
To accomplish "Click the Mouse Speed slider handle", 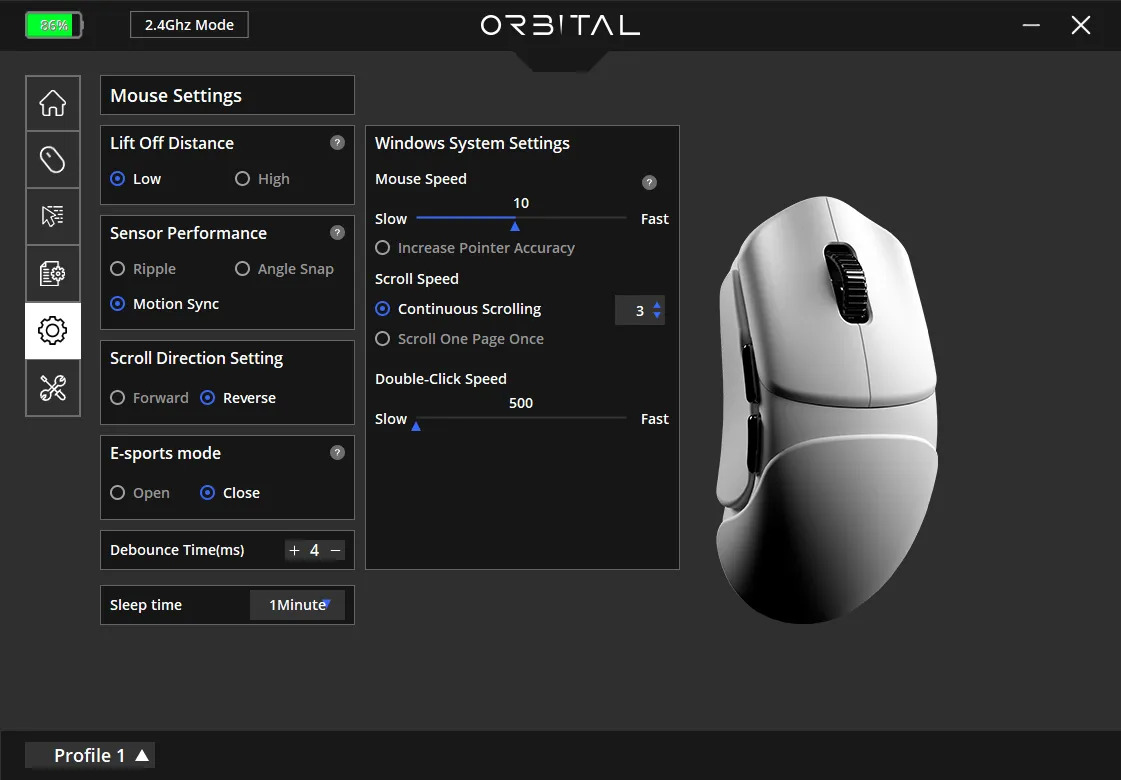I will tap(515, 225).
